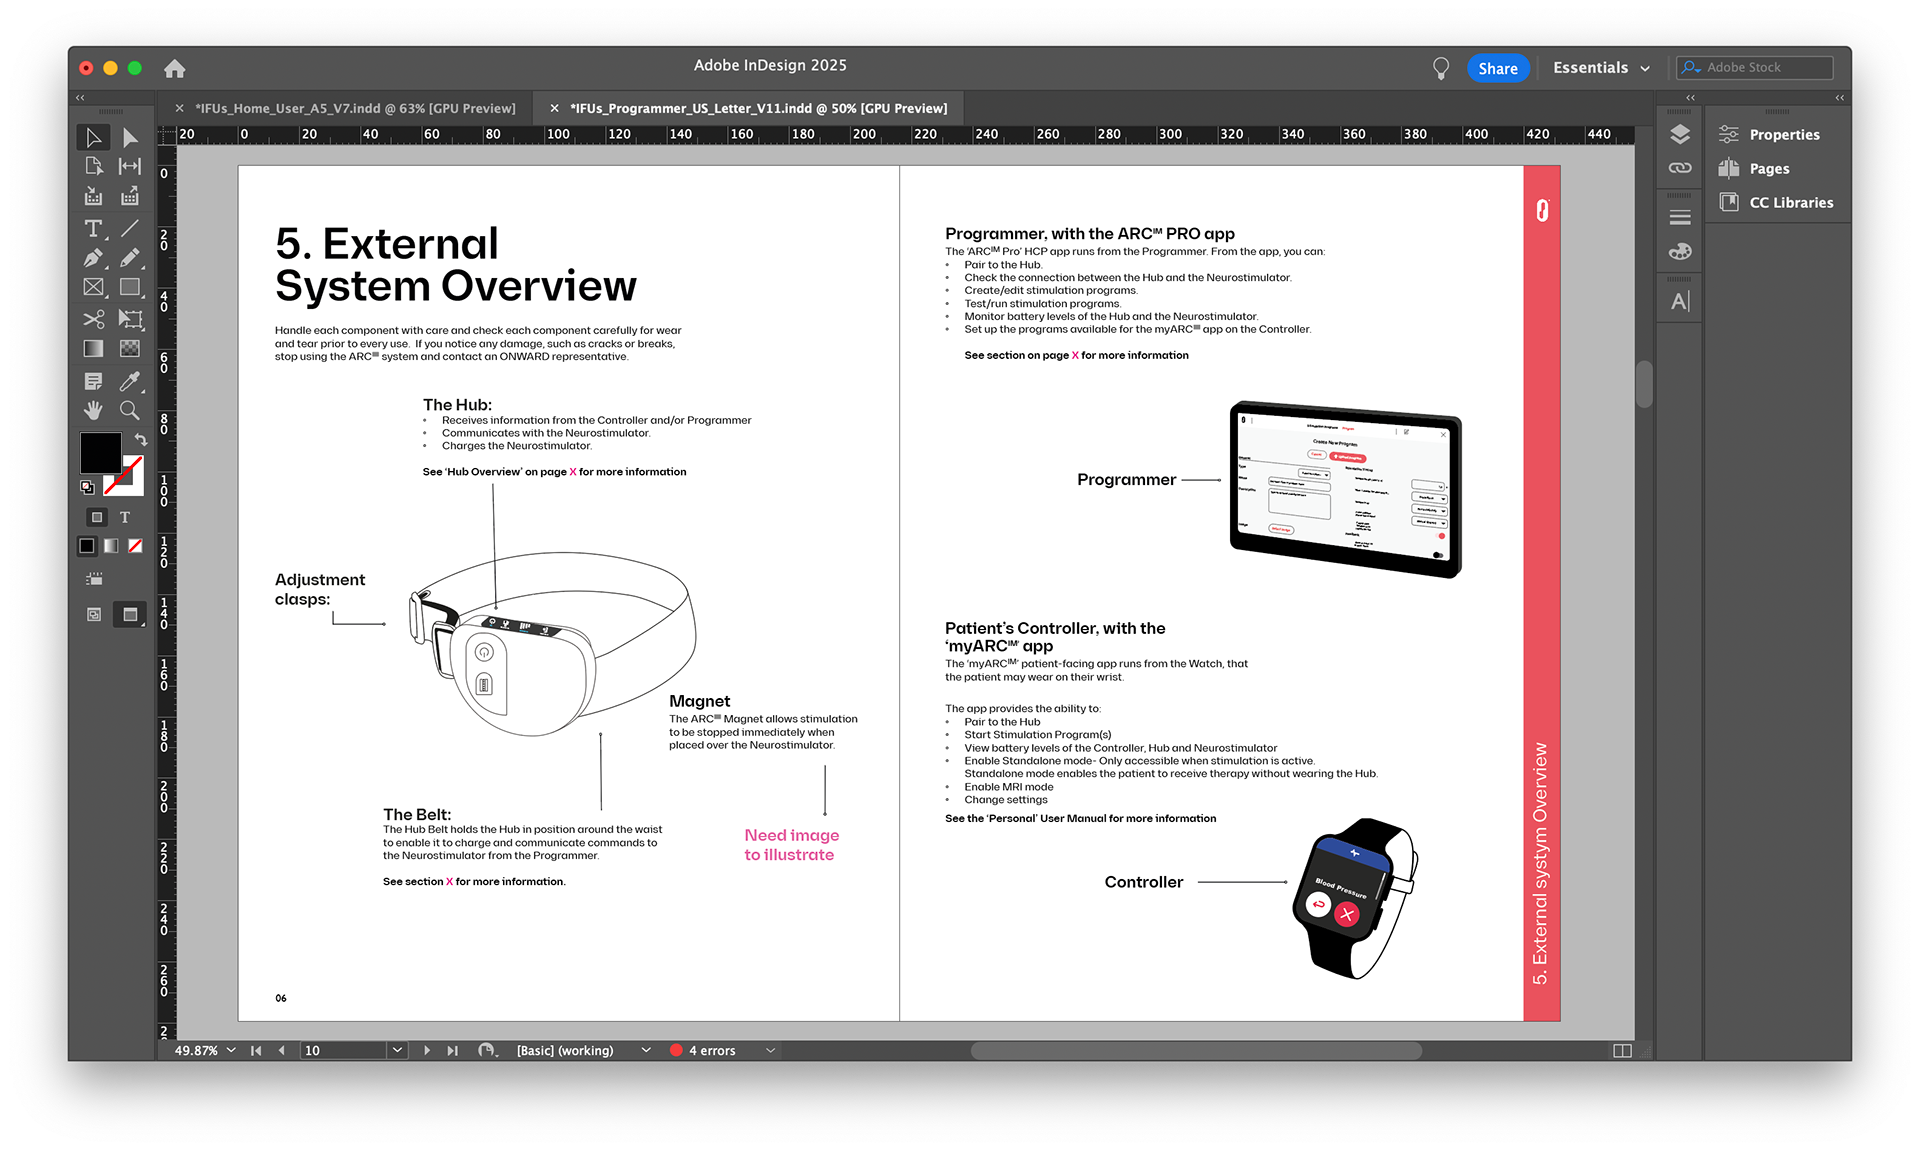This screenshot has width=1920, height=1151.
Task: Go to the previous spread
Action: pyautogui.click(x=281, y=1050)
